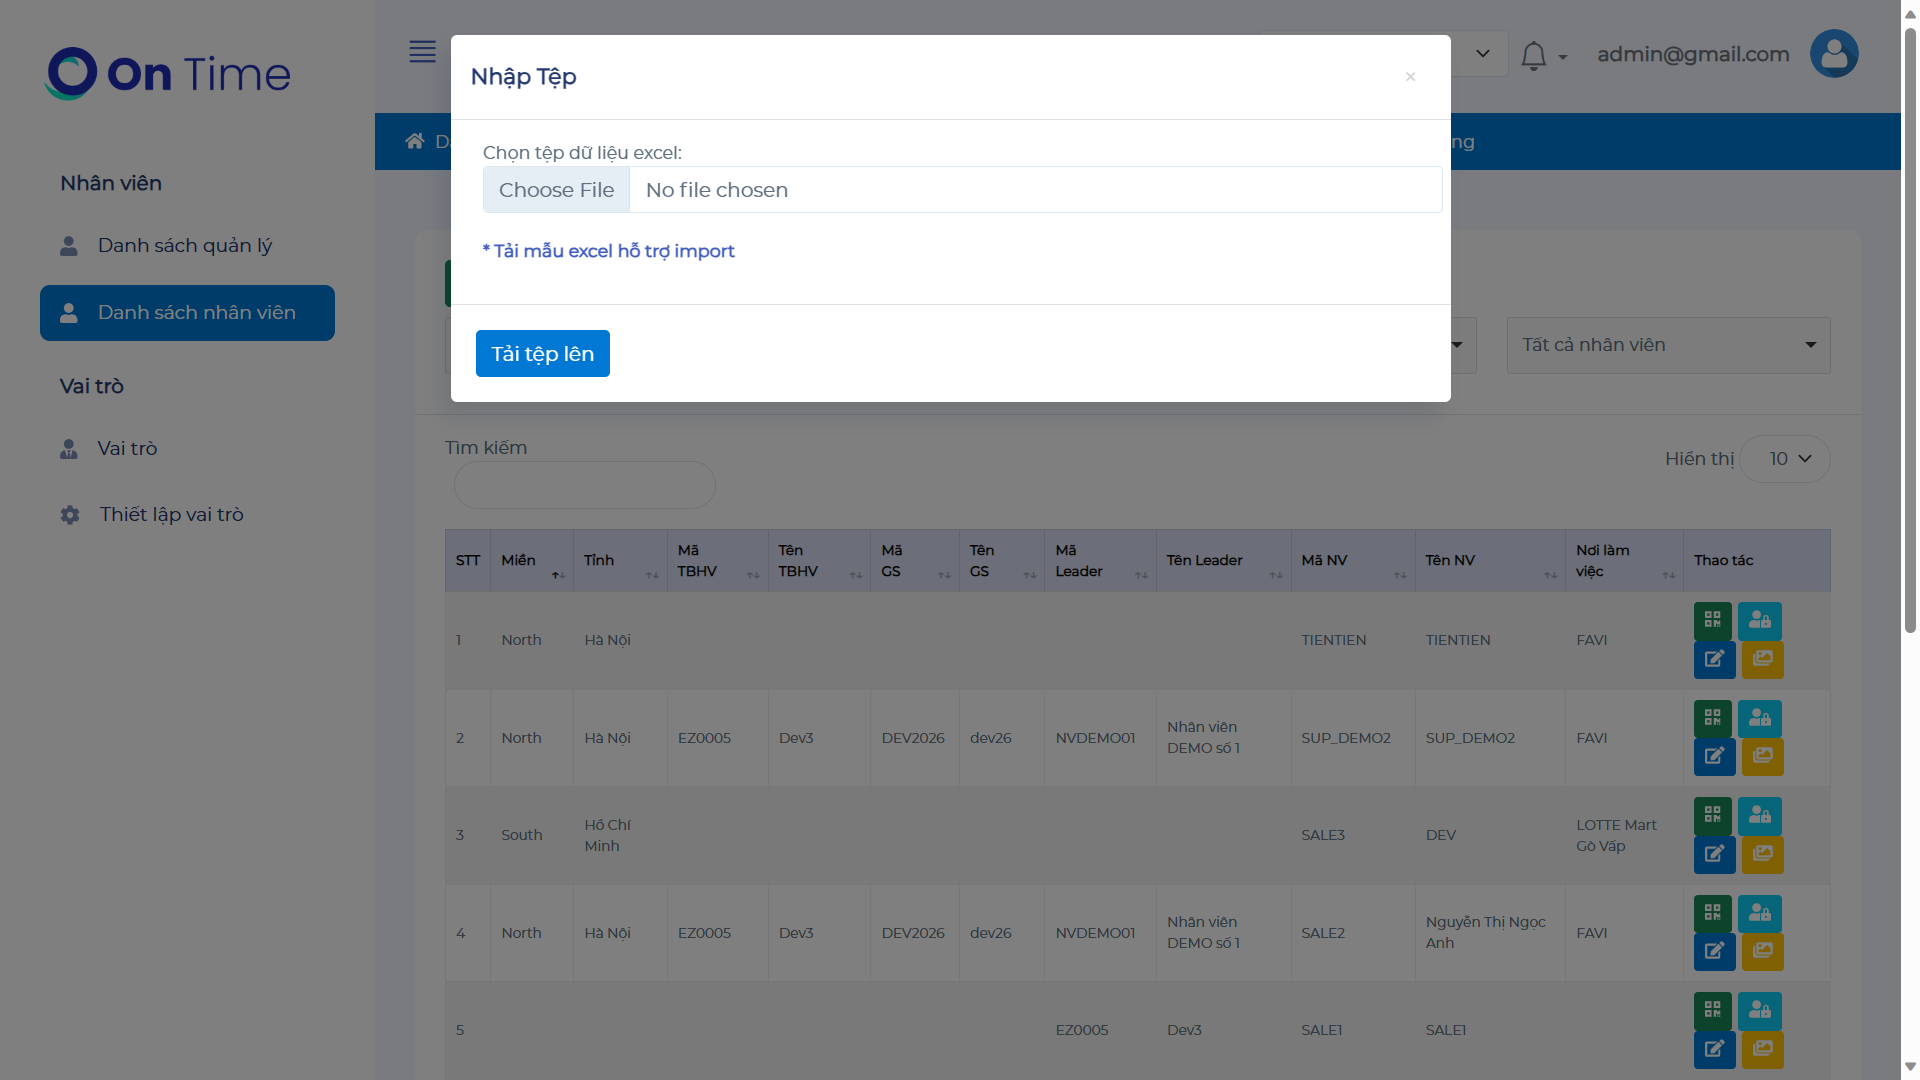Click the hamburger menu icon
The width and height of the screenshot is (1920, 1080).
[422, 52]
